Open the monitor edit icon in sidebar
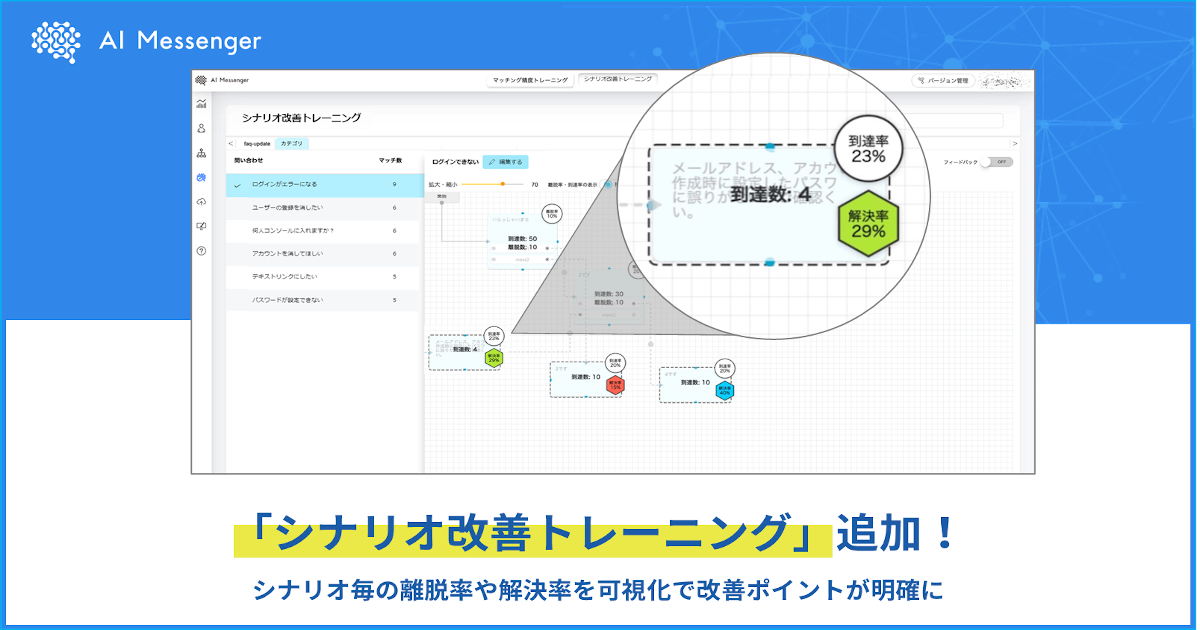Viewport: 1200px width, 630px height. coord(201,227)
